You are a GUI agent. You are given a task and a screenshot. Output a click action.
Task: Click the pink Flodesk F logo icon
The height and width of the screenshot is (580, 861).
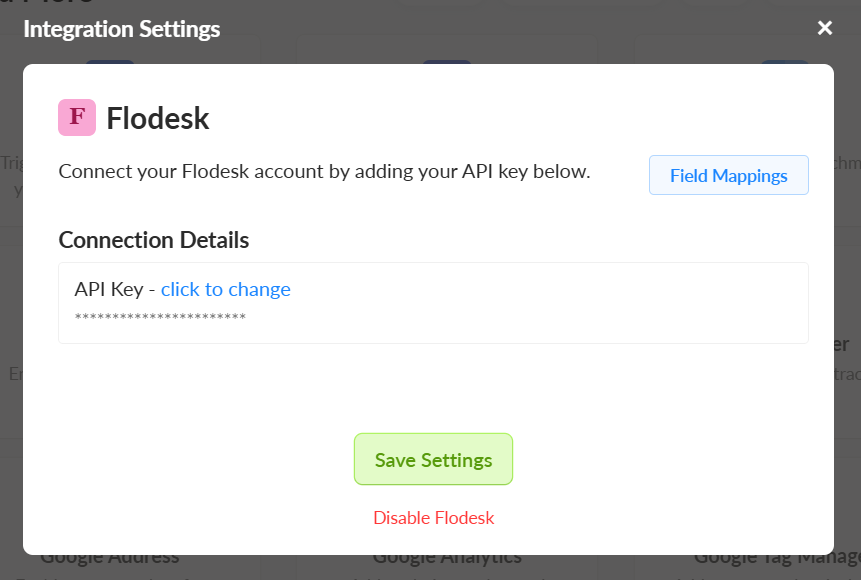coord(77,117)
